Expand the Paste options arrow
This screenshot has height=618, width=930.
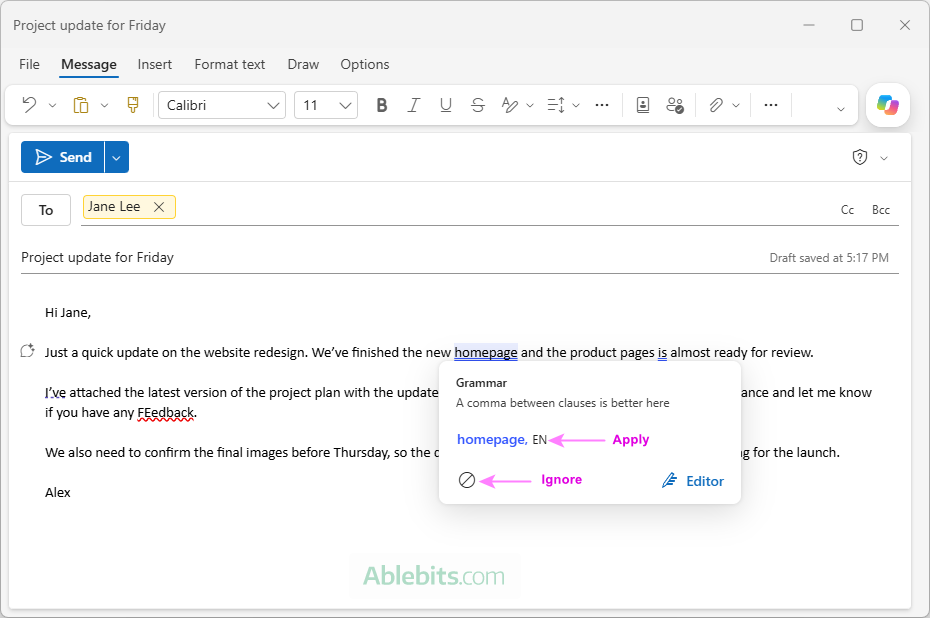[x=104, y=106]
